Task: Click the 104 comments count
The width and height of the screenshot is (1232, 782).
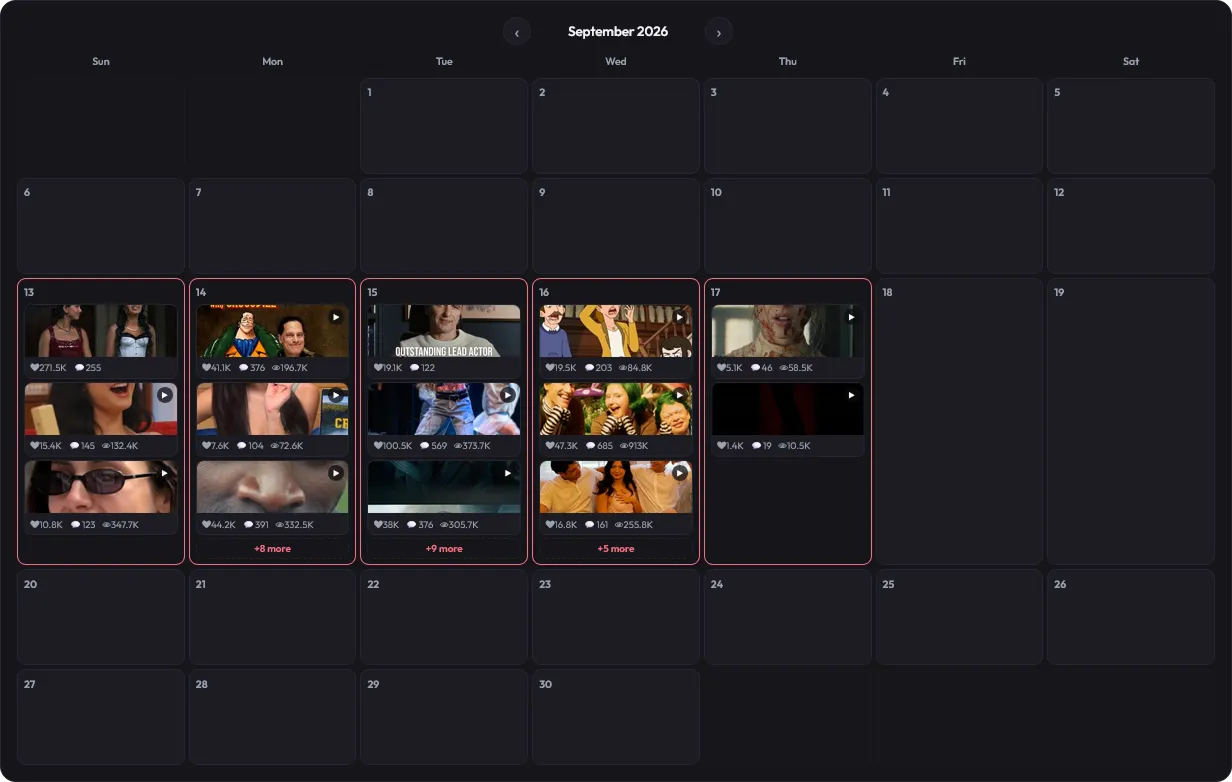Action: 256,446
